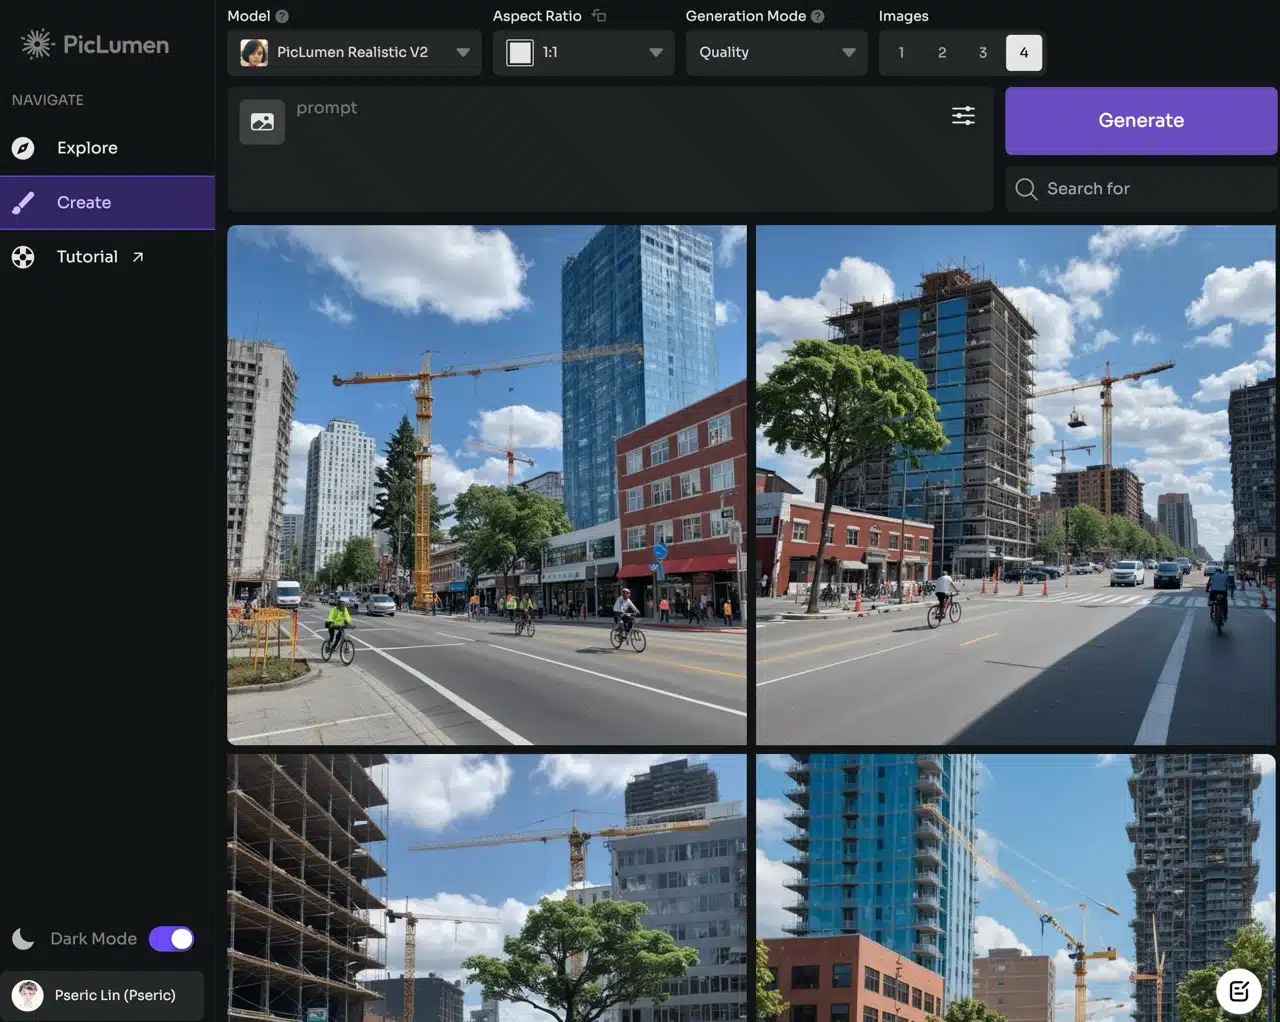Set number of images to 2

942,53
